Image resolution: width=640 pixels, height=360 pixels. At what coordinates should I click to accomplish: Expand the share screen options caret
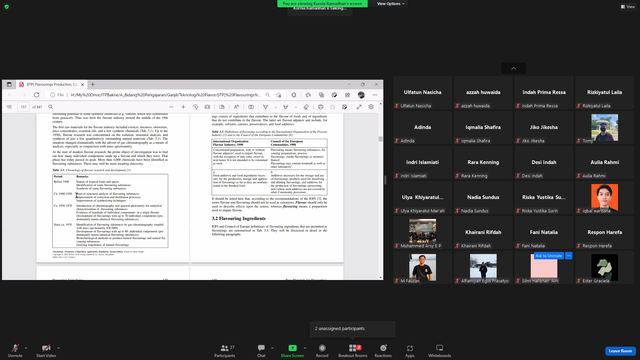tap(304, 348)
